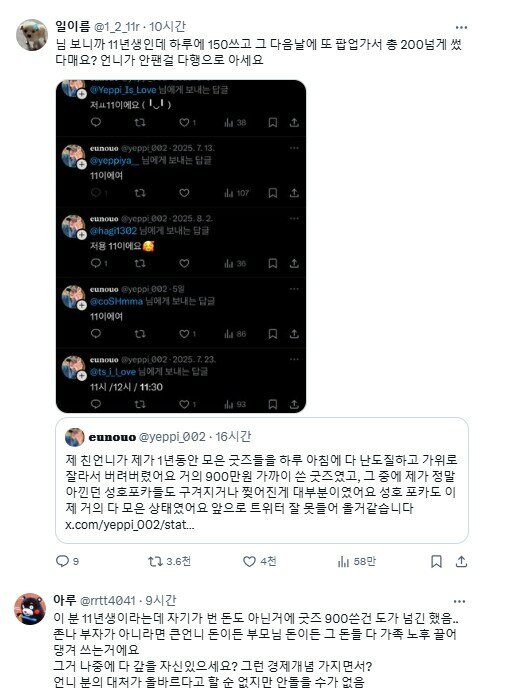The width and height of the screenshot is (507, 692).
Task: Click the 일이름 display name
Action: (x=72, y=26)
